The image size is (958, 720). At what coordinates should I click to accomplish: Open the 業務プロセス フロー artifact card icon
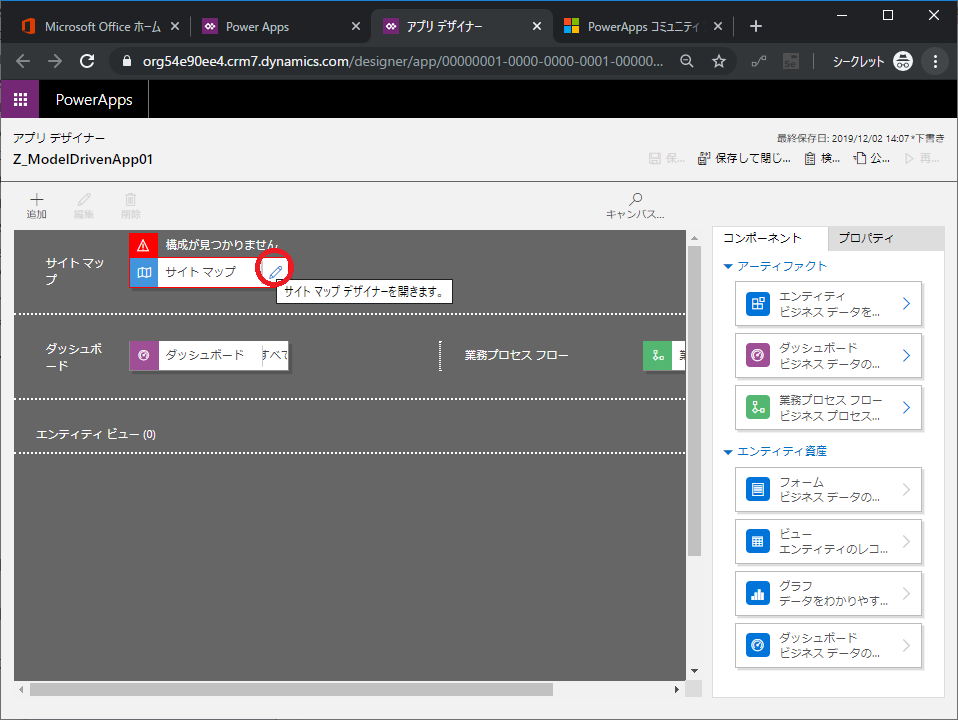(758, 408)
